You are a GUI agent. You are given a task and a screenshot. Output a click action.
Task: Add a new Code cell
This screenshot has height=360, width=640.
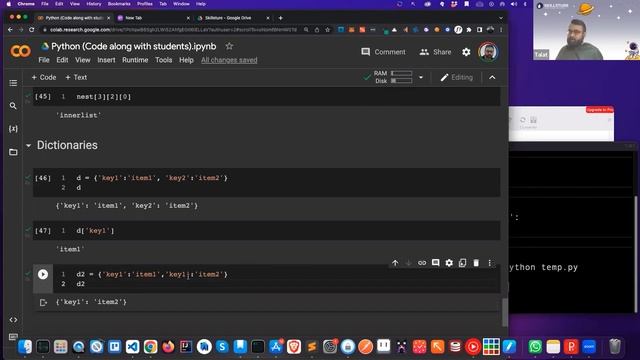(x=44, y=77)
